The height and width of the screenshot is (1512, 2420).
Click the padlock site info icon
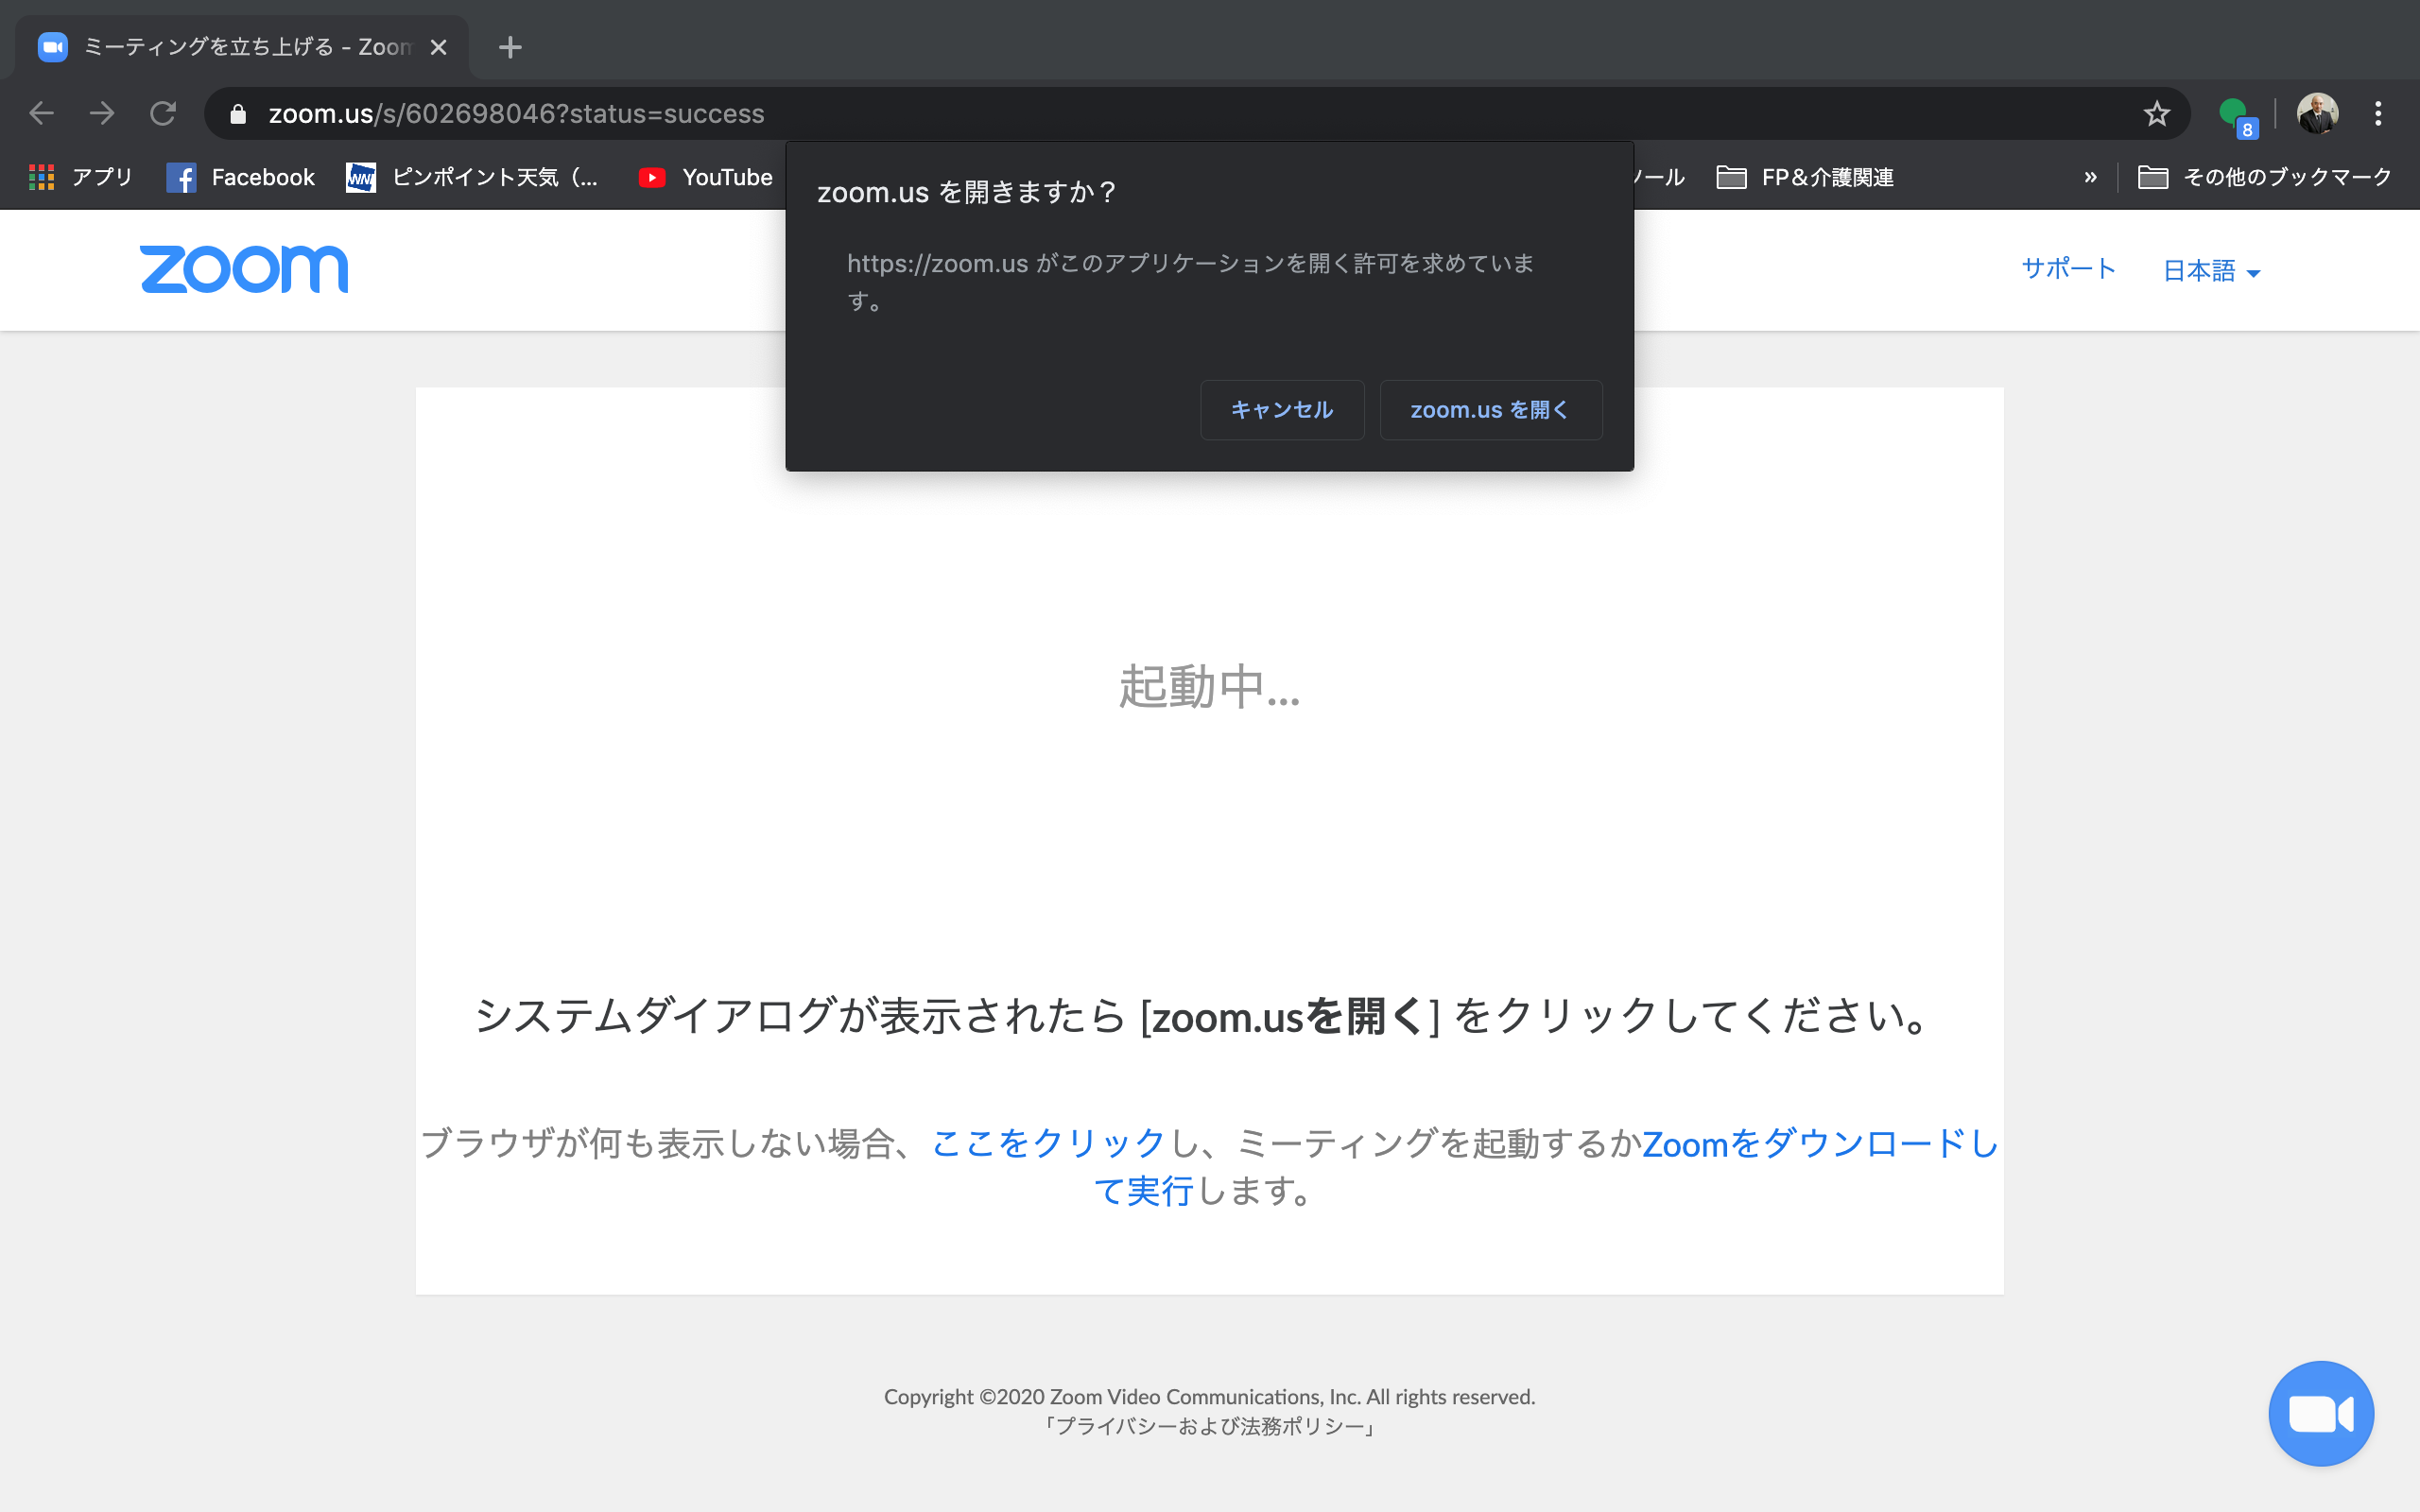[x=238, y=114]
